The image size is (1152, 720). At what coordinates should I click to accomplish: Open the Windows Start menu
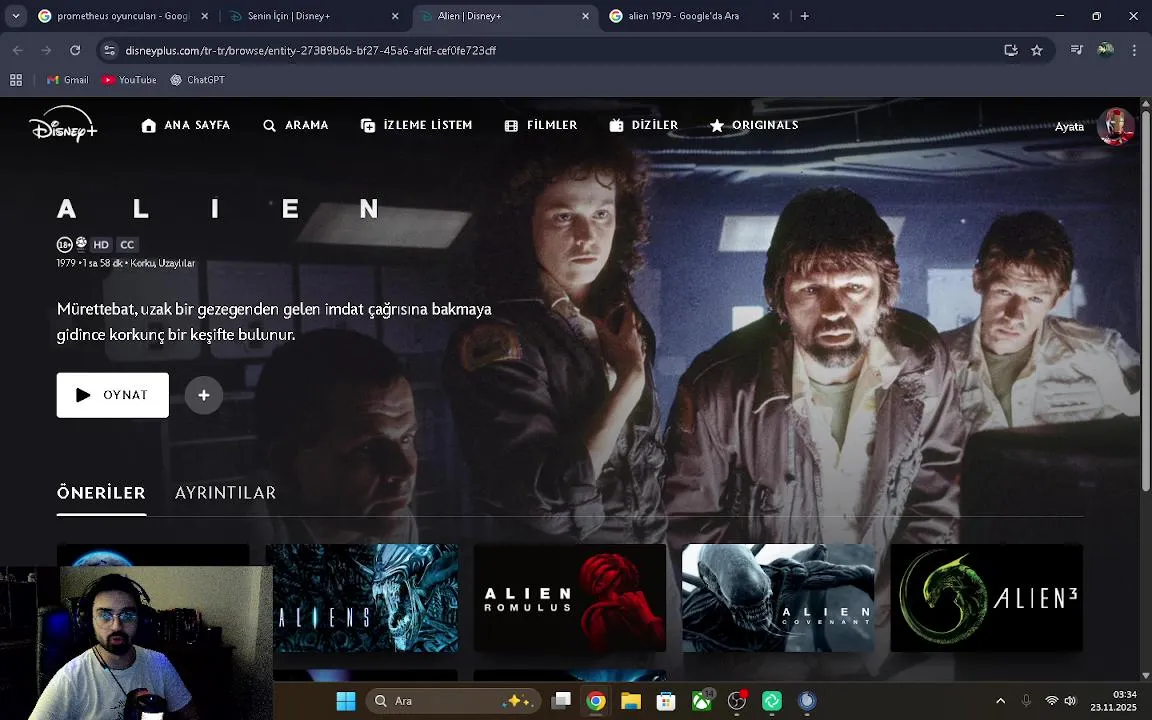(345, 701)
